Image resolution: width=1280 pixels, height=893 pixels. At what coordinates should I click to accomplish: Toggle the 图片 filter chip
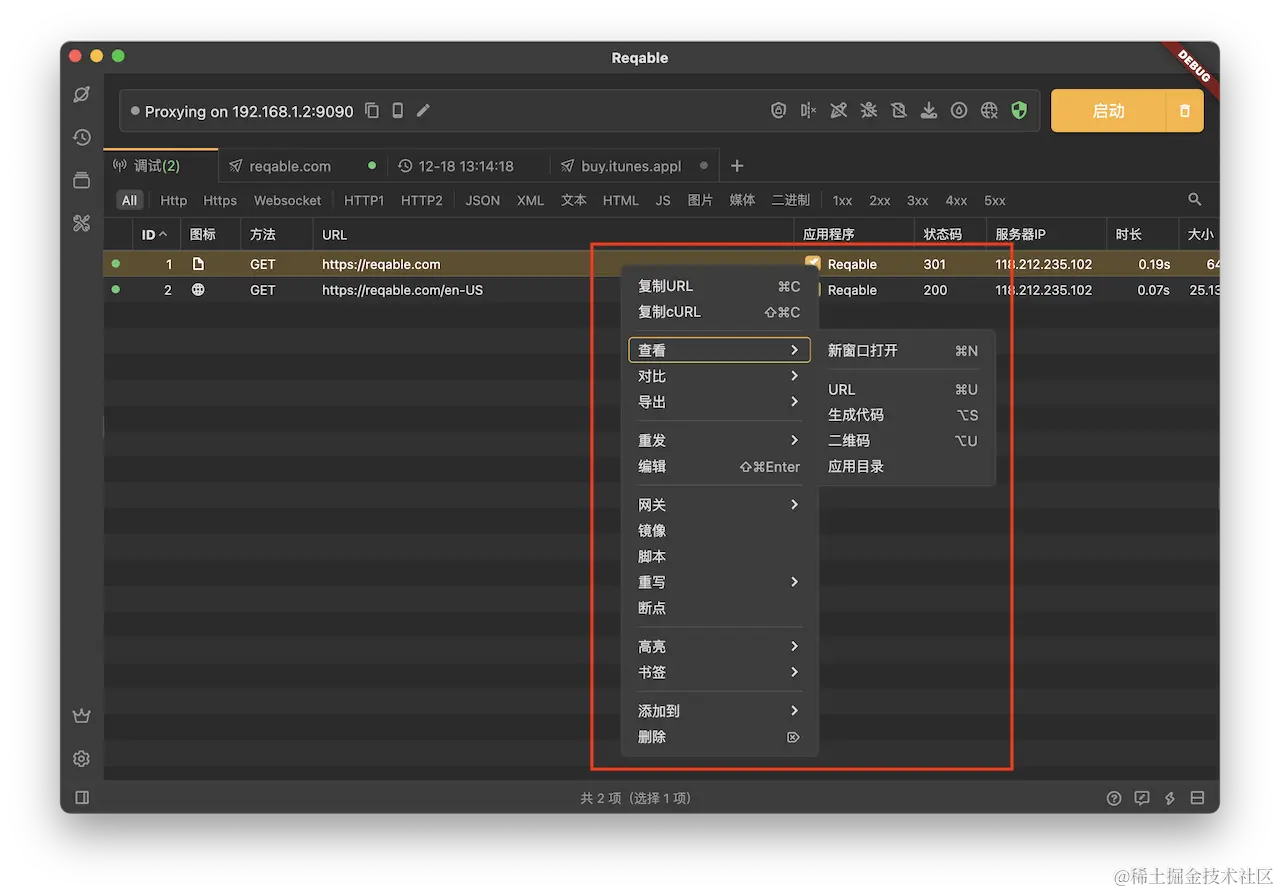click(x=701, y=200)
